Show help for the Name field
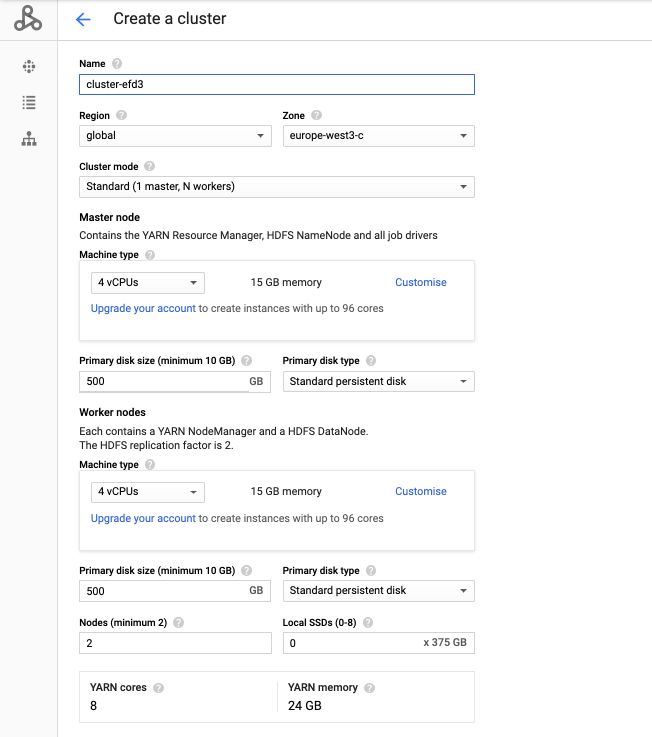652x737 pixels. point(117,63)
